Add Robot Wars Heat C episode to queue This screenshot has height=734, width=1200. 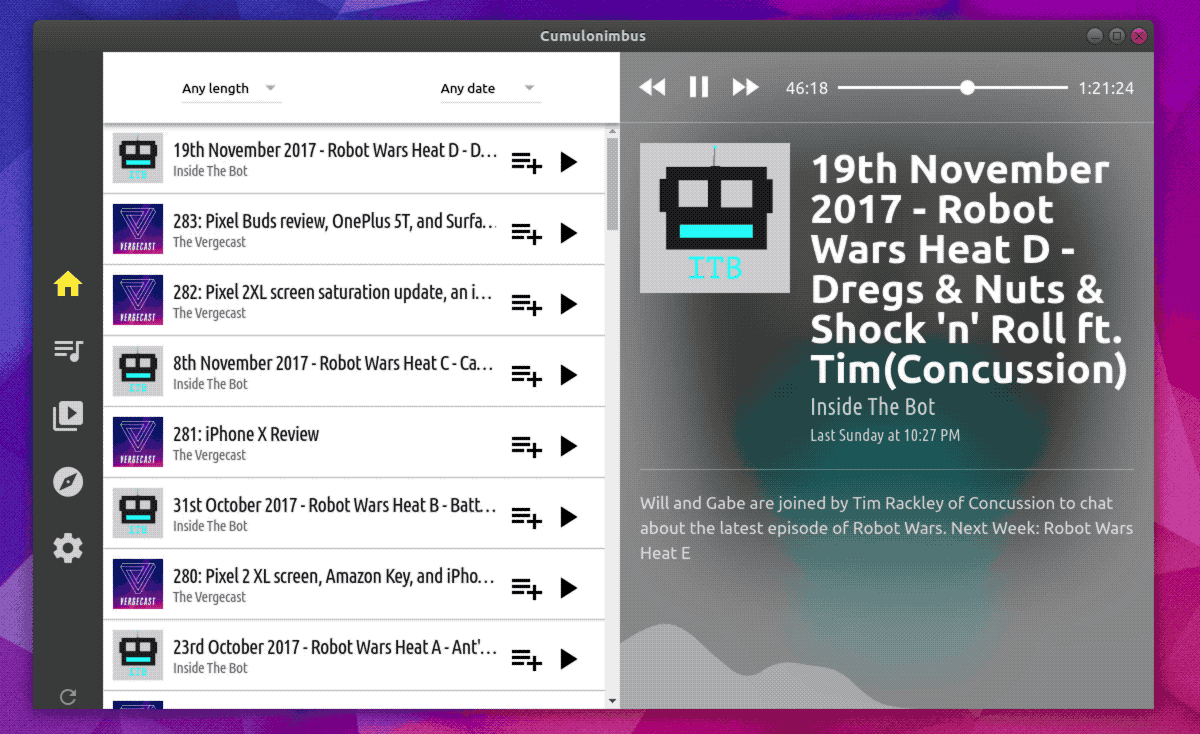(526, 375)
